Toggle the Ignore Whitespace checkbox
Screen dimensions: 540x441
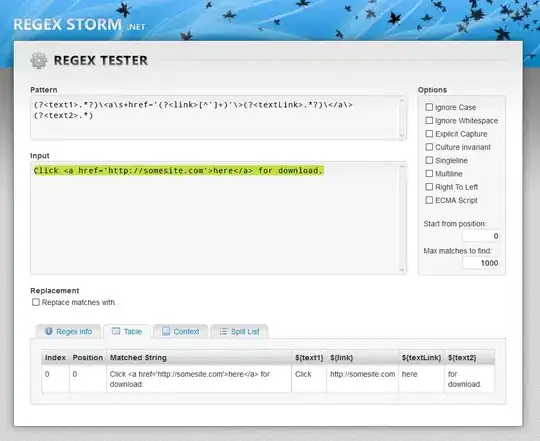[x=429, y=120]
